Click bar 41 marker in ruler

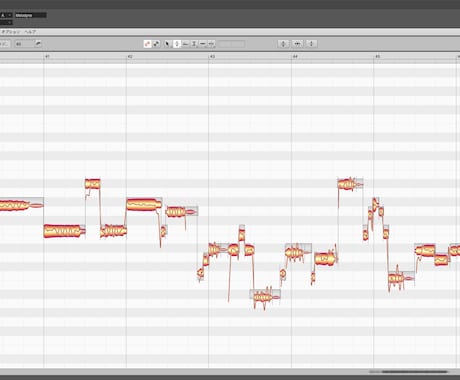pyautogui.click(x=47, y=57)
